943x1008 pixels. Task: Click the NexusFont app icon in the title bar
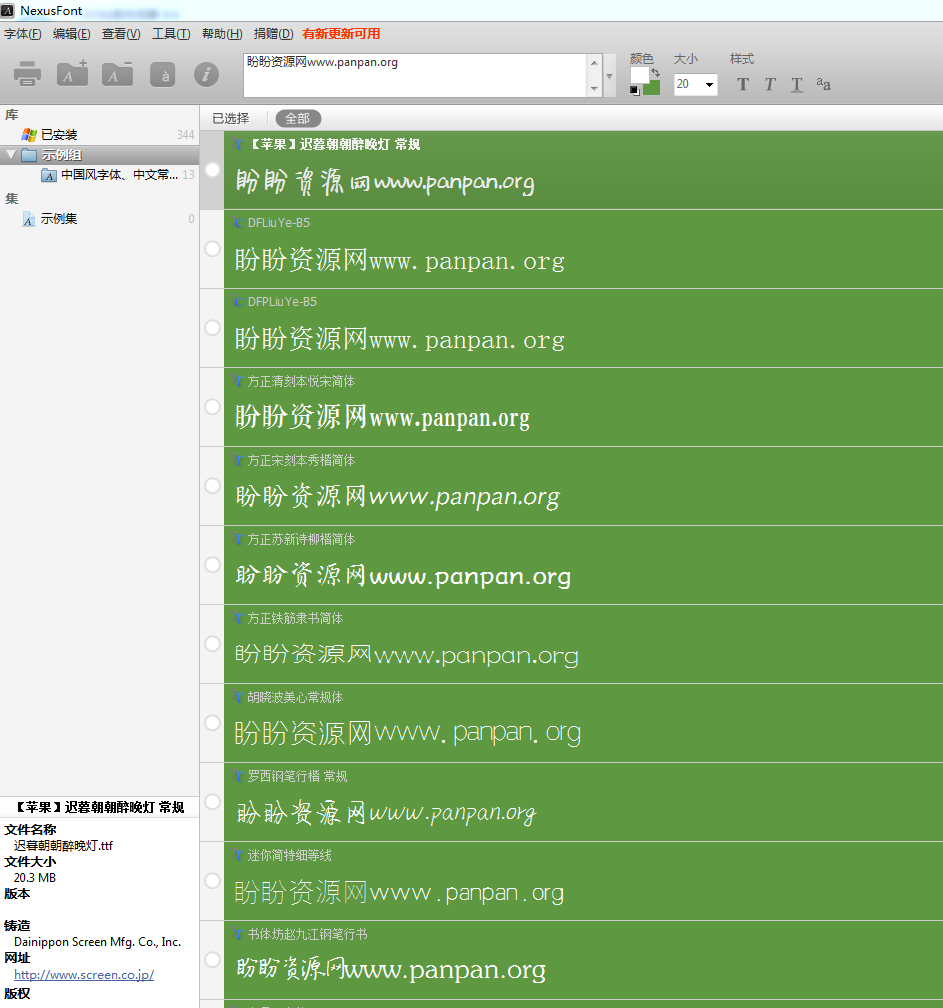[x=8, y=10]
